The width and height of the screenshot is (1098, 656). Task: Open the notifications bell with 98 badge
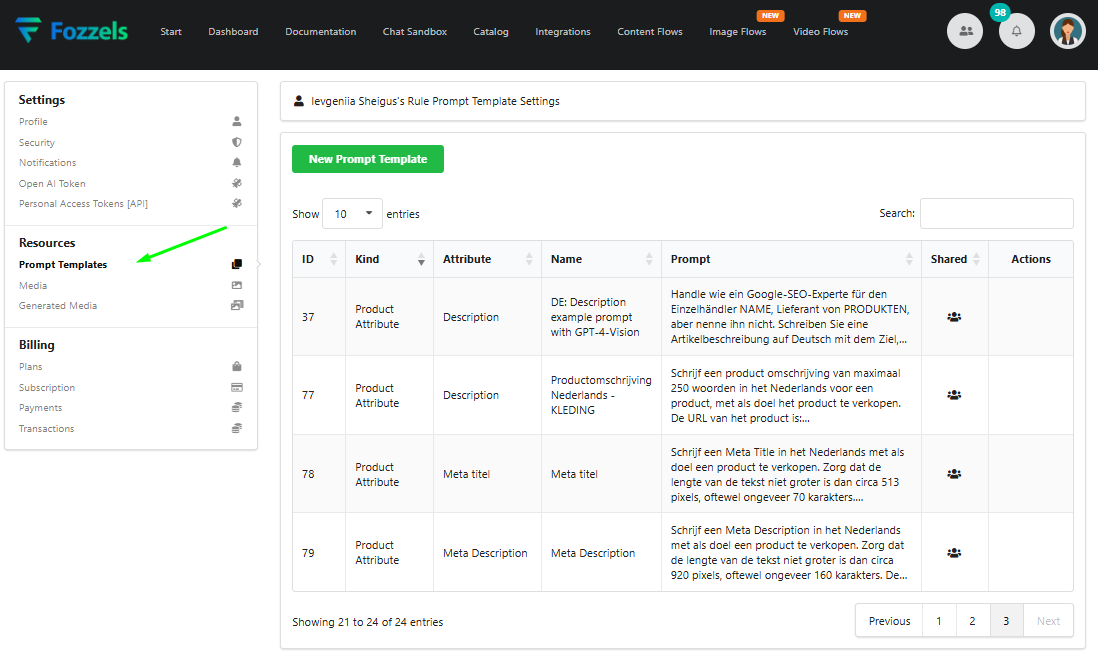point(1016,31)
